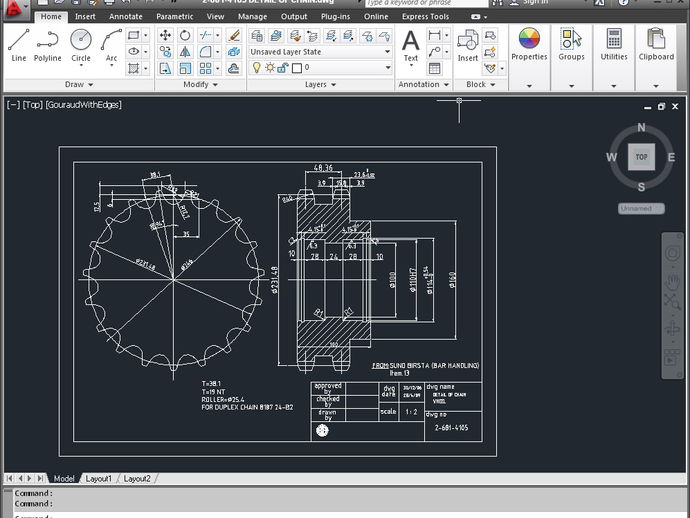Switch to the Layout2 tab

point(137,479)
